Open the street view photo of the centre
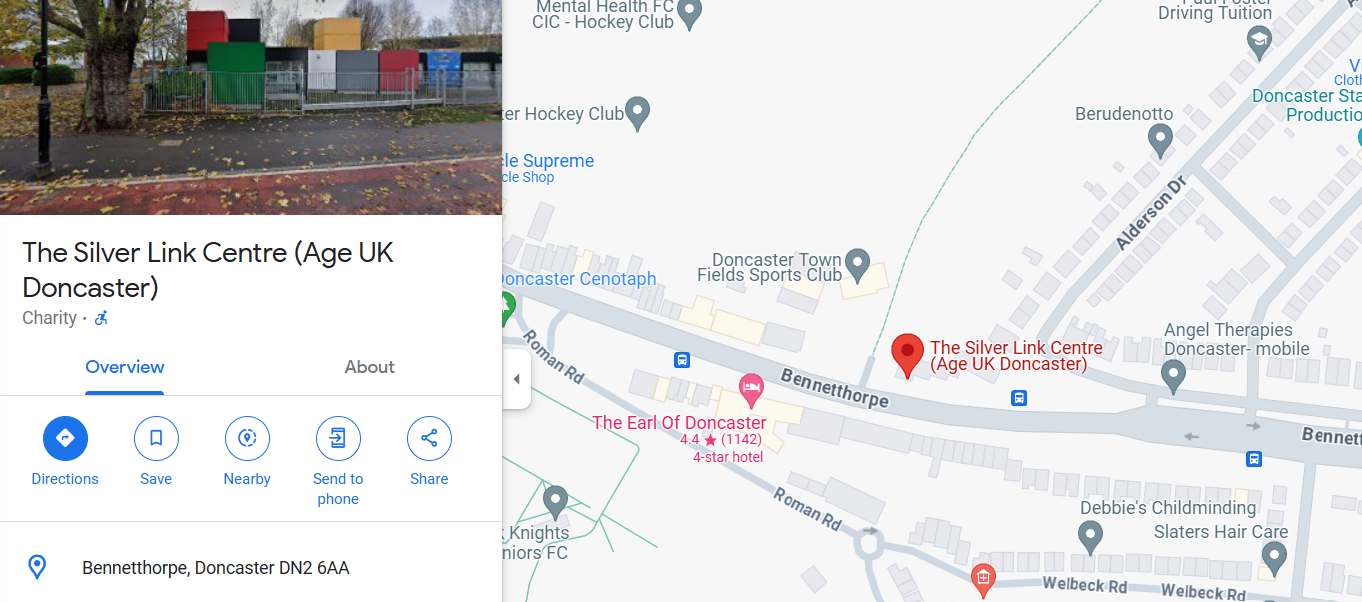 pos(251,107)
